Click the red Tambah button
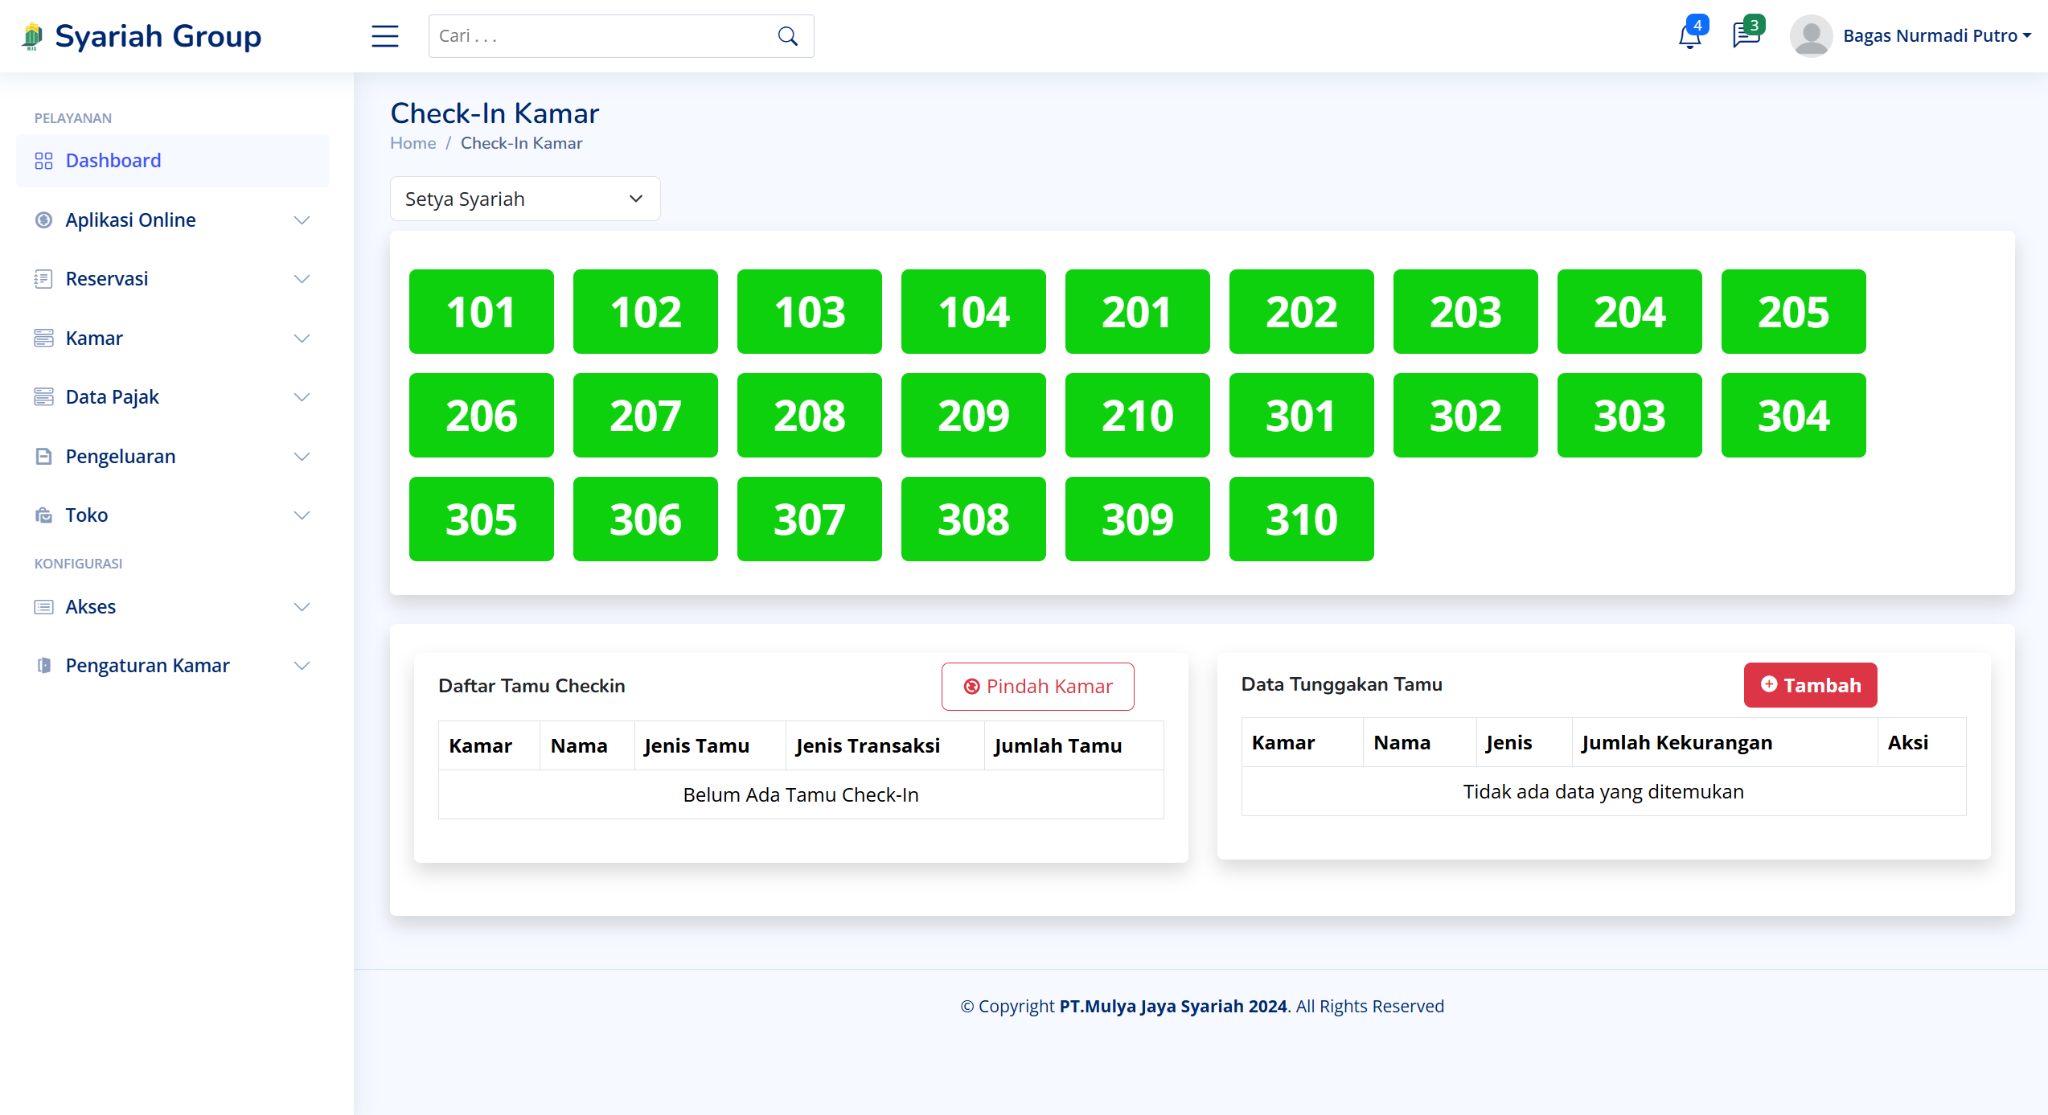The image size is (2048, 1115). click(1810, 685)
